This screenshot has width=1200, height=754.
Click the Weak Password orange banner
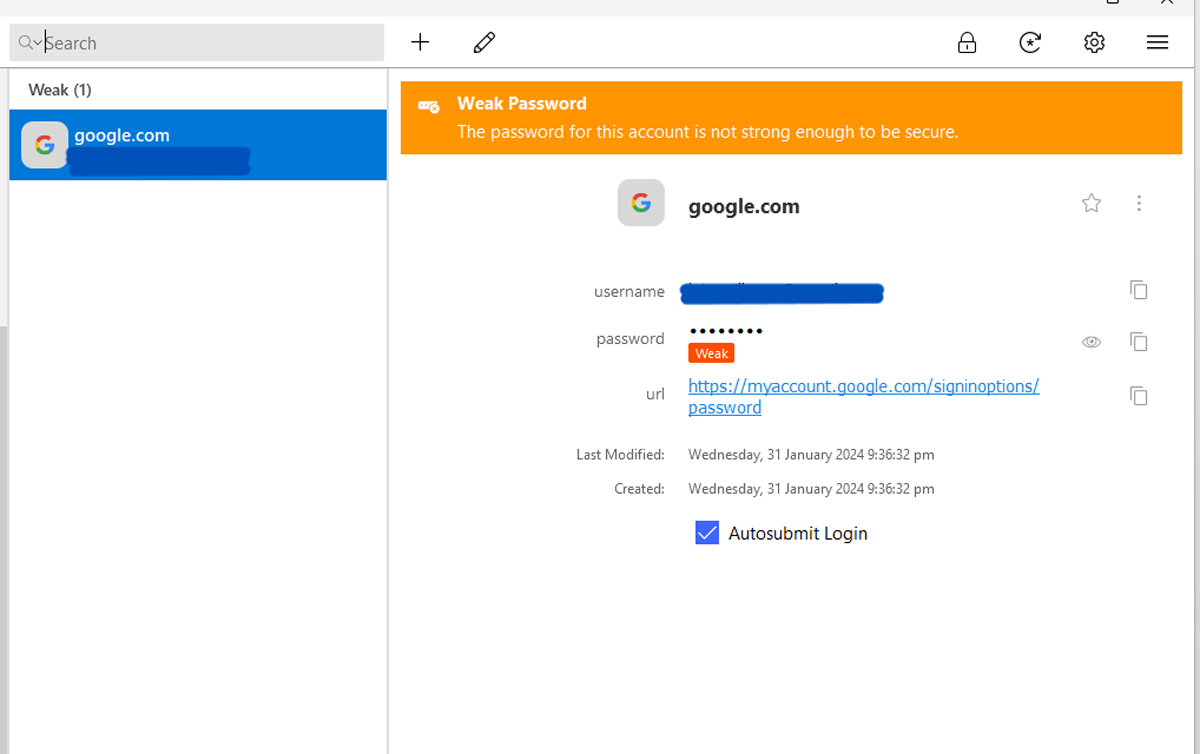click(x=790, y=118)
